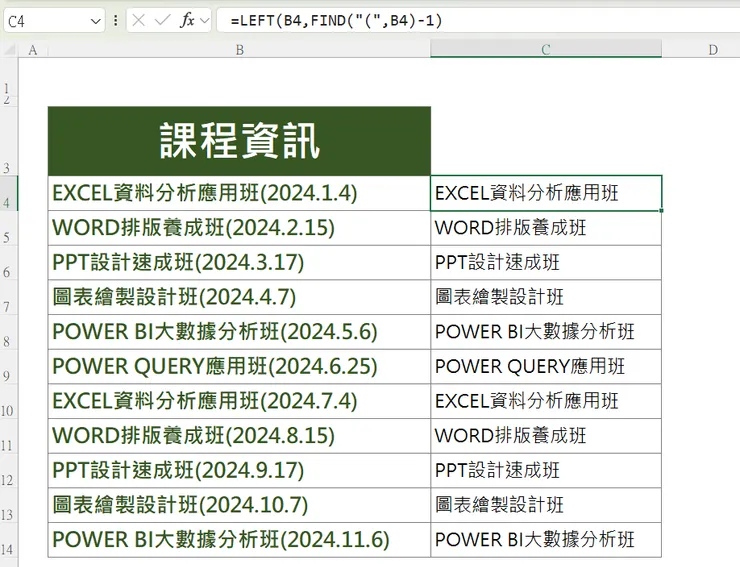
Task: Select column A header
Action: pyautogui.click(x=33, y=49)
